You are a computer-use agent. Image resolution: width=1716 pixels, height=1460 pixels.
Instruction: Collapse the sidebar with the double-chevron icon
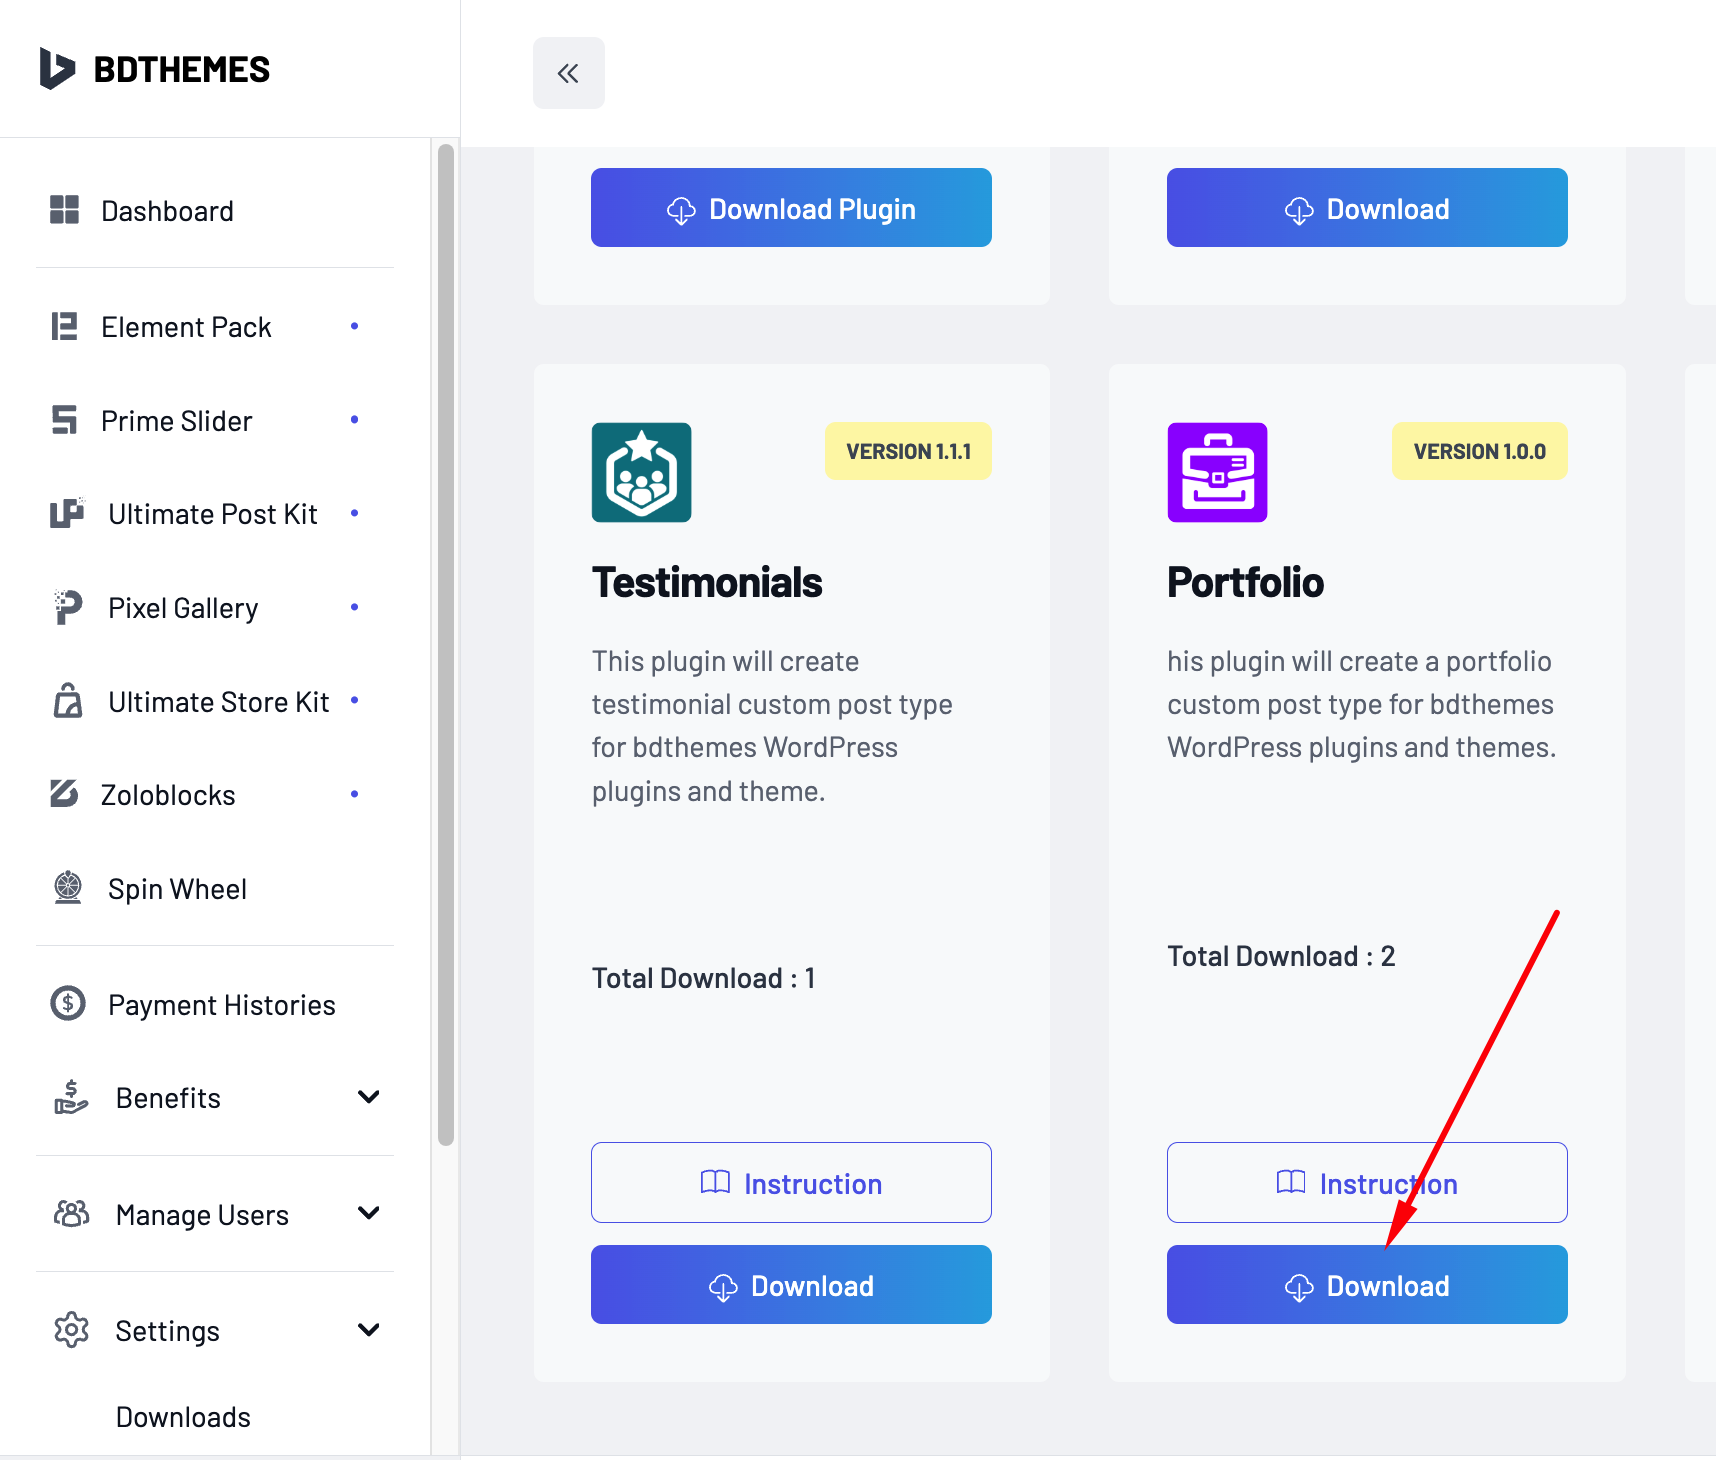568,73
